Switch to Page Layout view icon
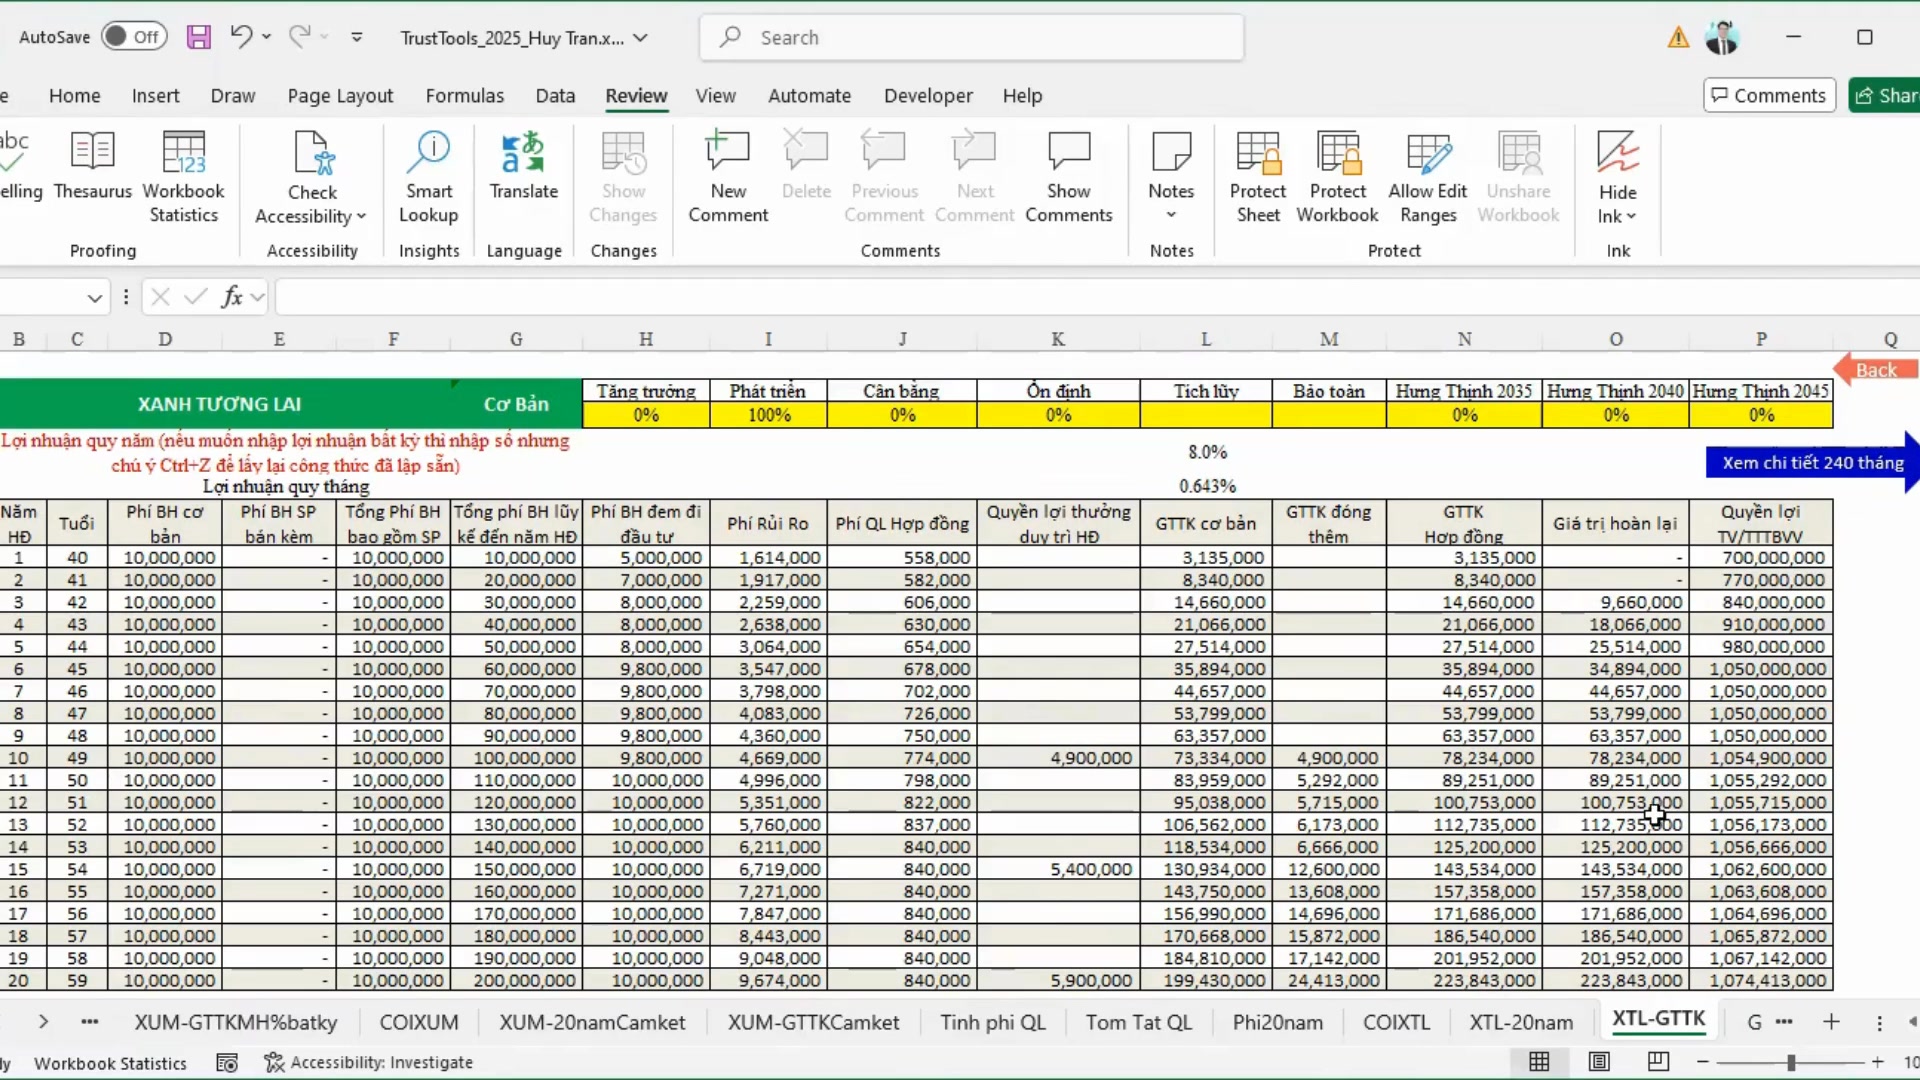 pos(1599,1062)
